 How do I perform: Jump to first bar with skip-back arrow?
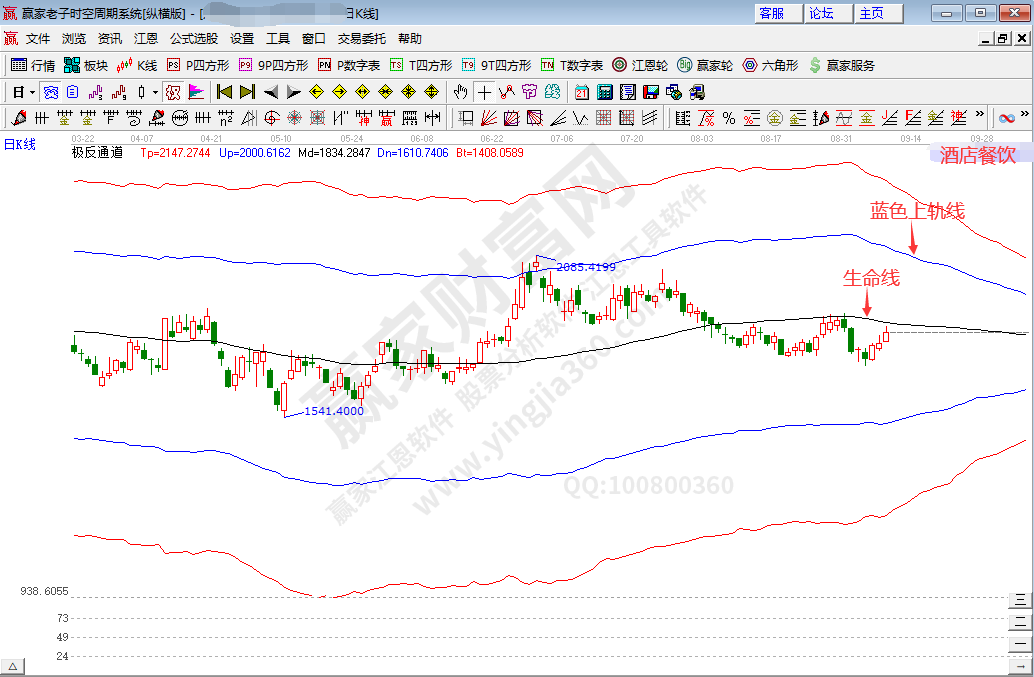[224, 92]
